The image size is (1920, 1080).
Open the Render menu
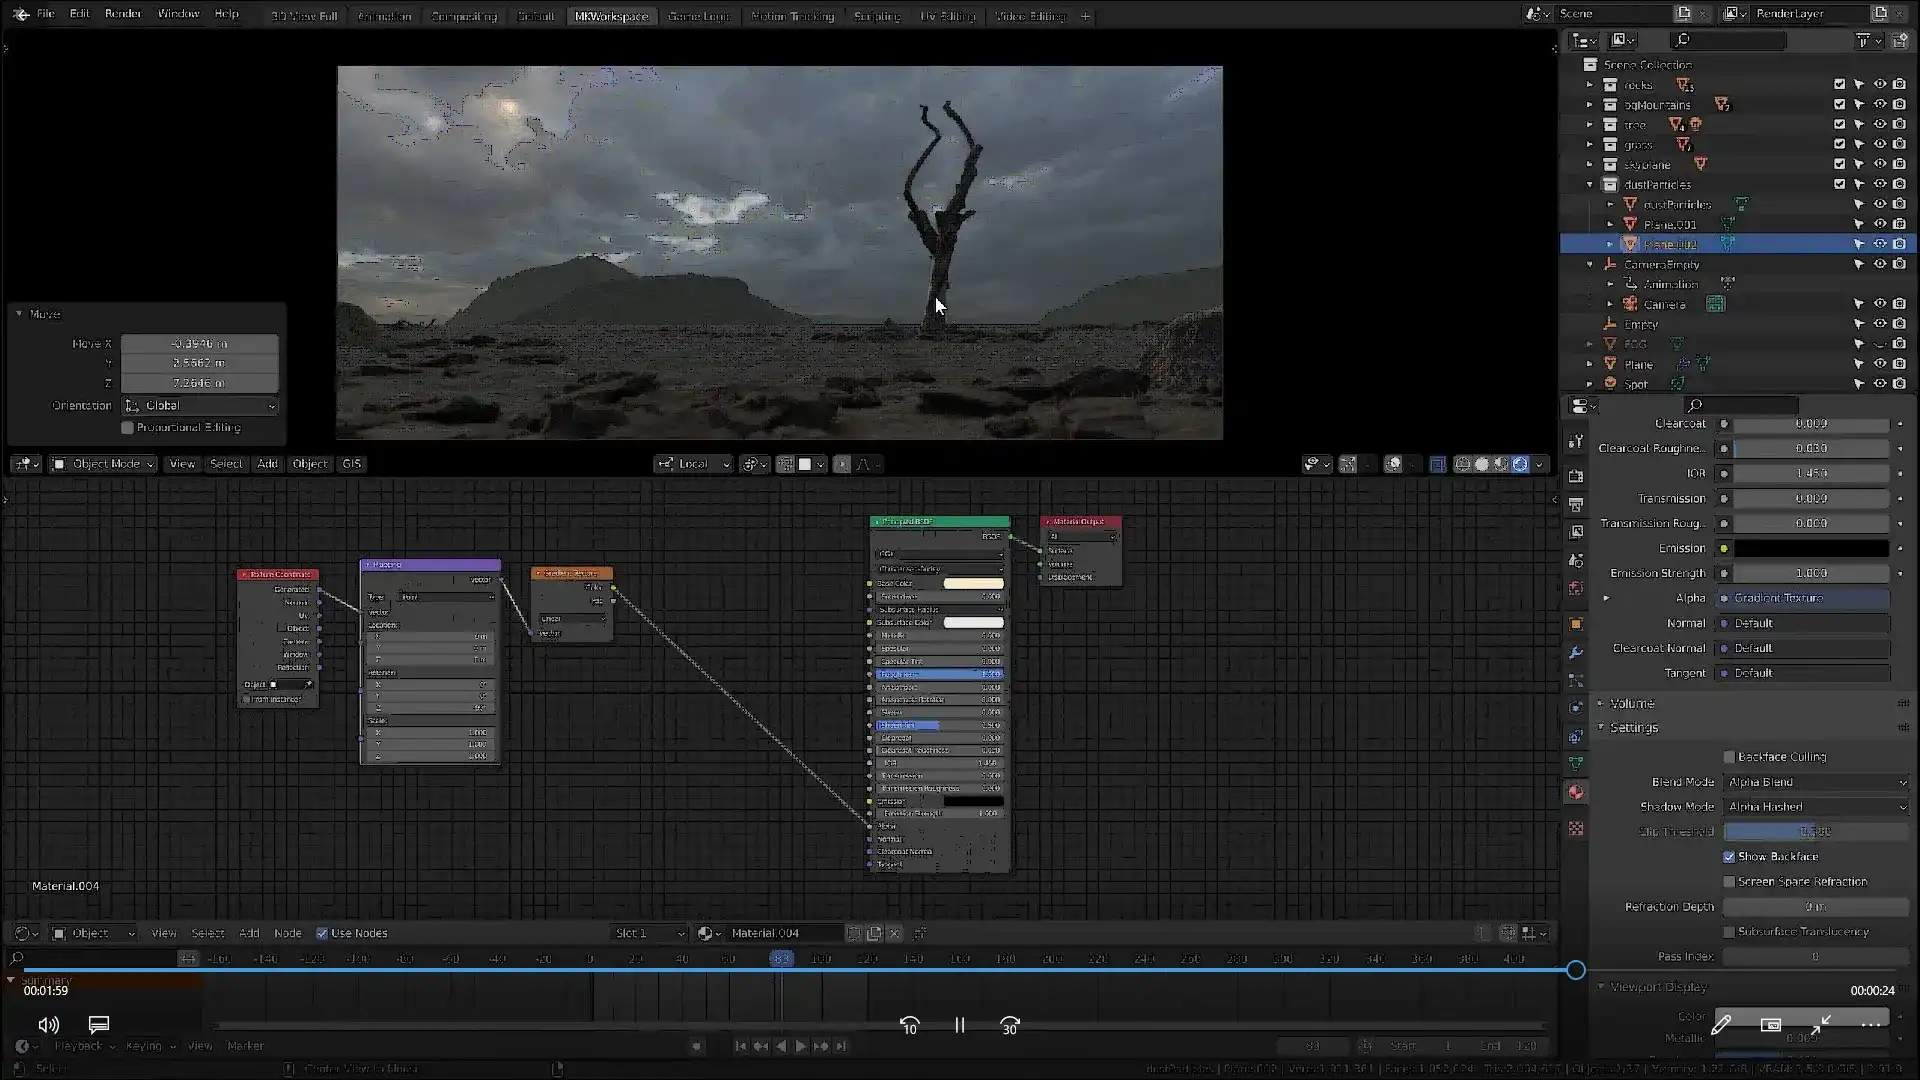click(x=123, y=14)
